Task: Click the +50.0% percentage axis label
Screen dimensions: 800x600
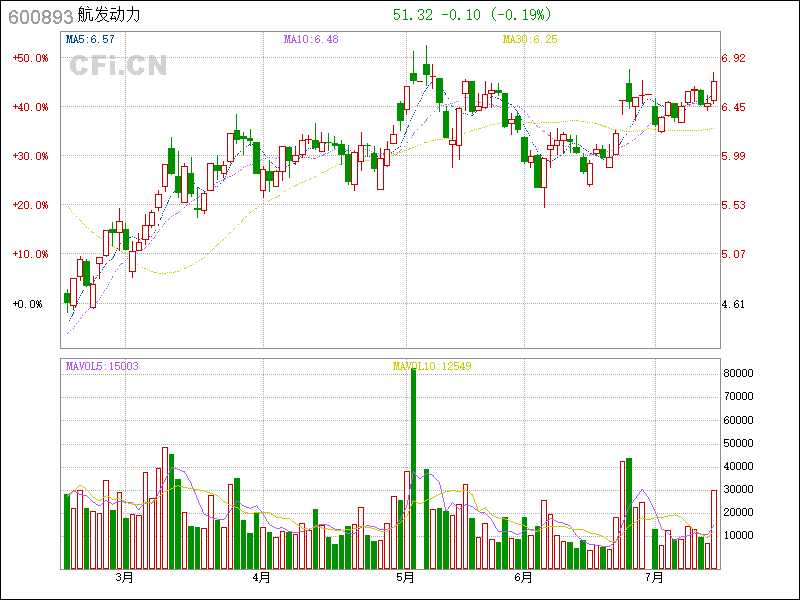Action: coord(30,58)
